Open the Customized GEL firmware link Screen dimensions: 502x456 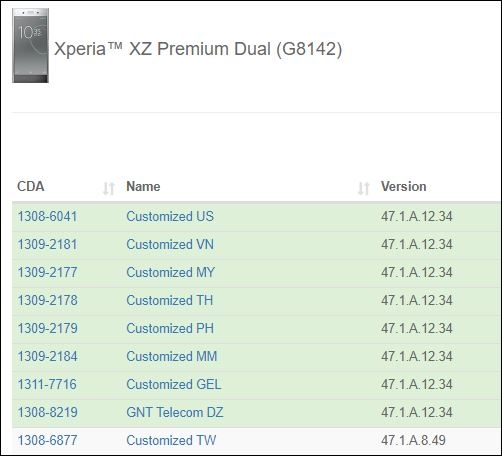pyautogui.click(x=174, y=384)
